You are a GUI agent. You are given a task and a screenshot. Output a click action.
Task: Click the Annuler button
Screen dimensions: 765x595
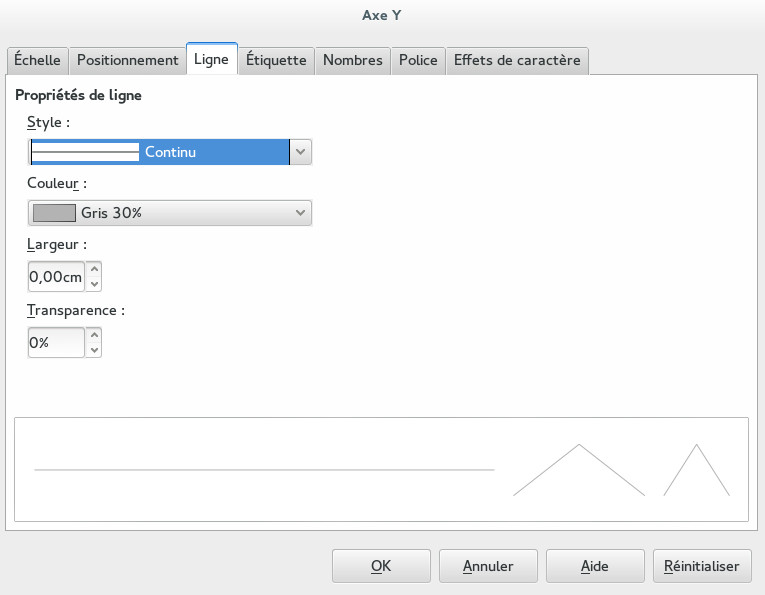488,566
